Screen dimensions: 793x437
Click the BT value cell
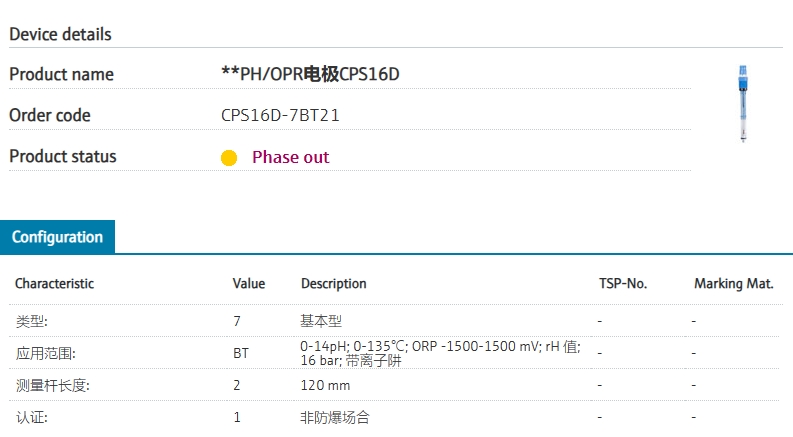[241, 353]
